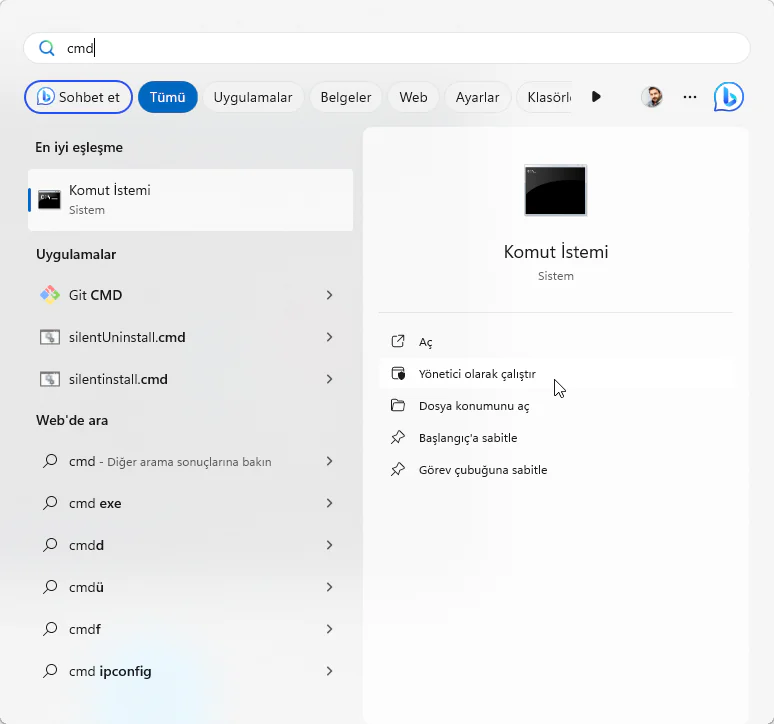Switch to the cut-off Klasörler filter tab
This screenshot has width=774, height=724.
(x=545, y=97)
